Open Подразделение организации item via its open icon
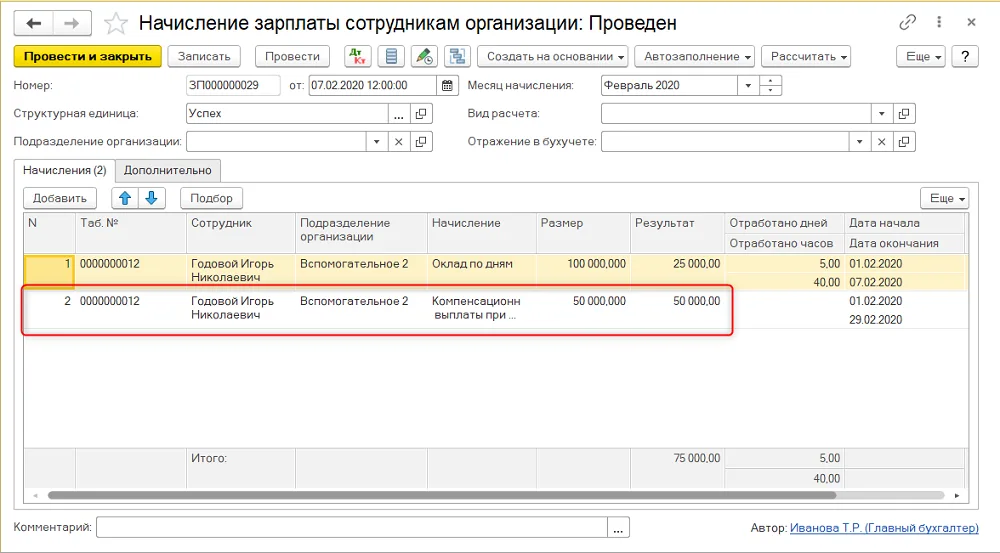 coord(421,142)
